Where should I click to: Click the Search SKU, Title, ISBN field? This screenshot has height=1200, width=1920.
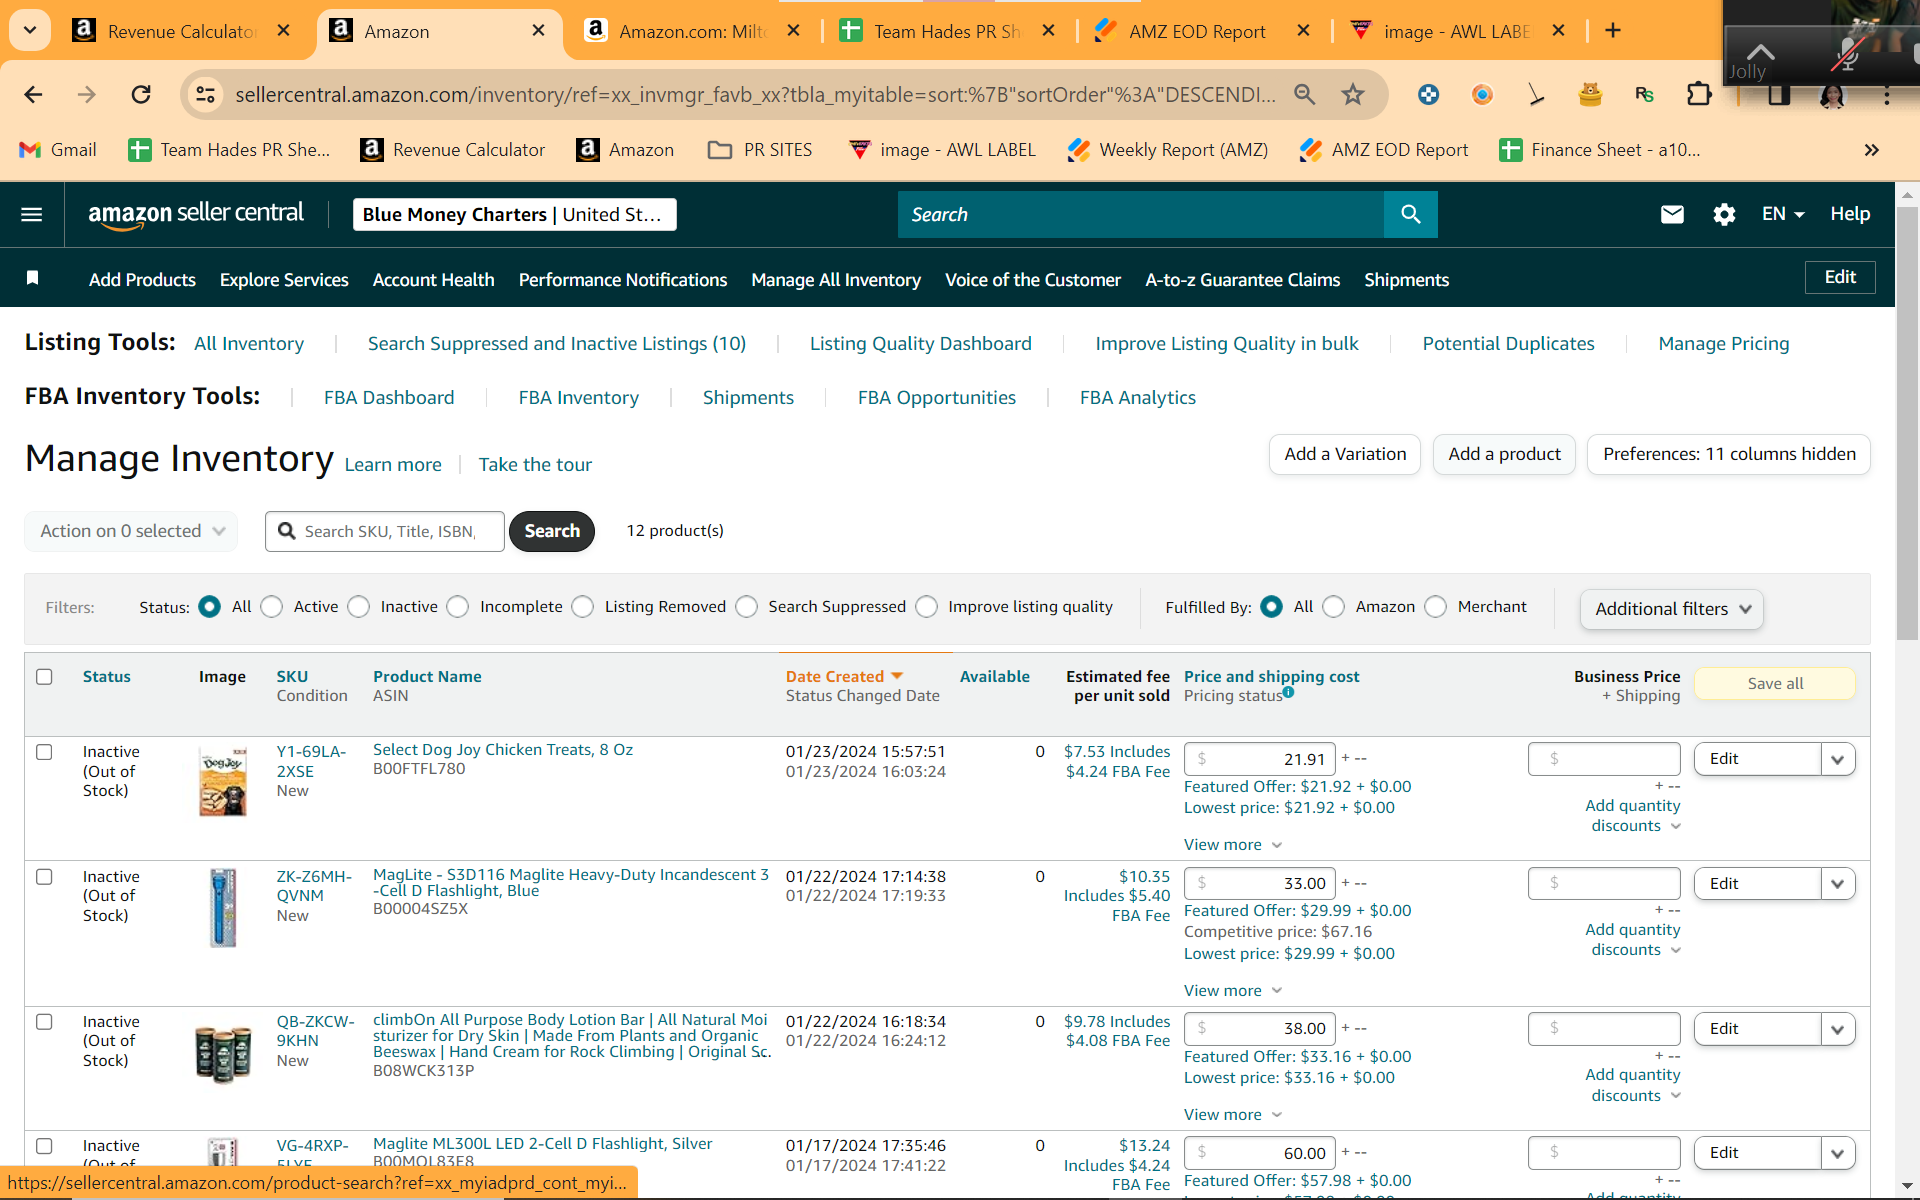(x=385, y=531)
